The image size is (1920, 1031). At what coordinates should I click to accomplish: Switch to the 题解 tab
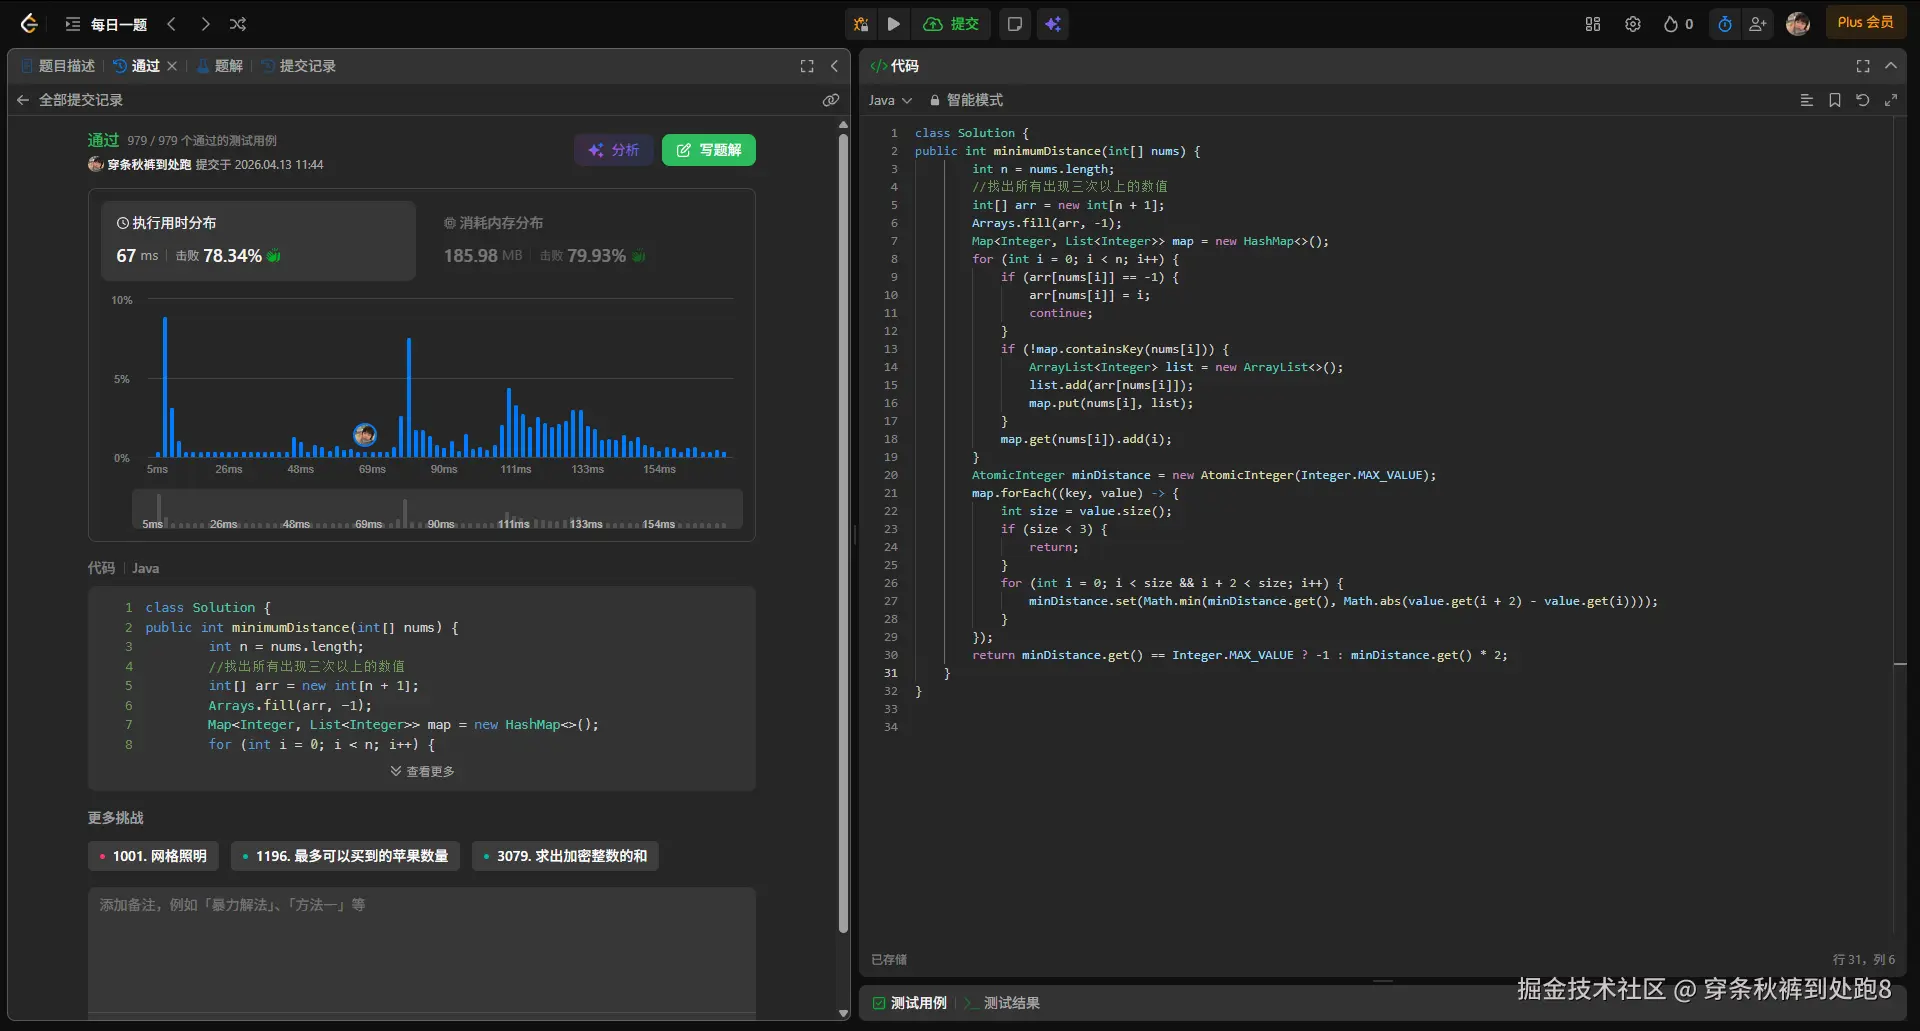(221, 66)
